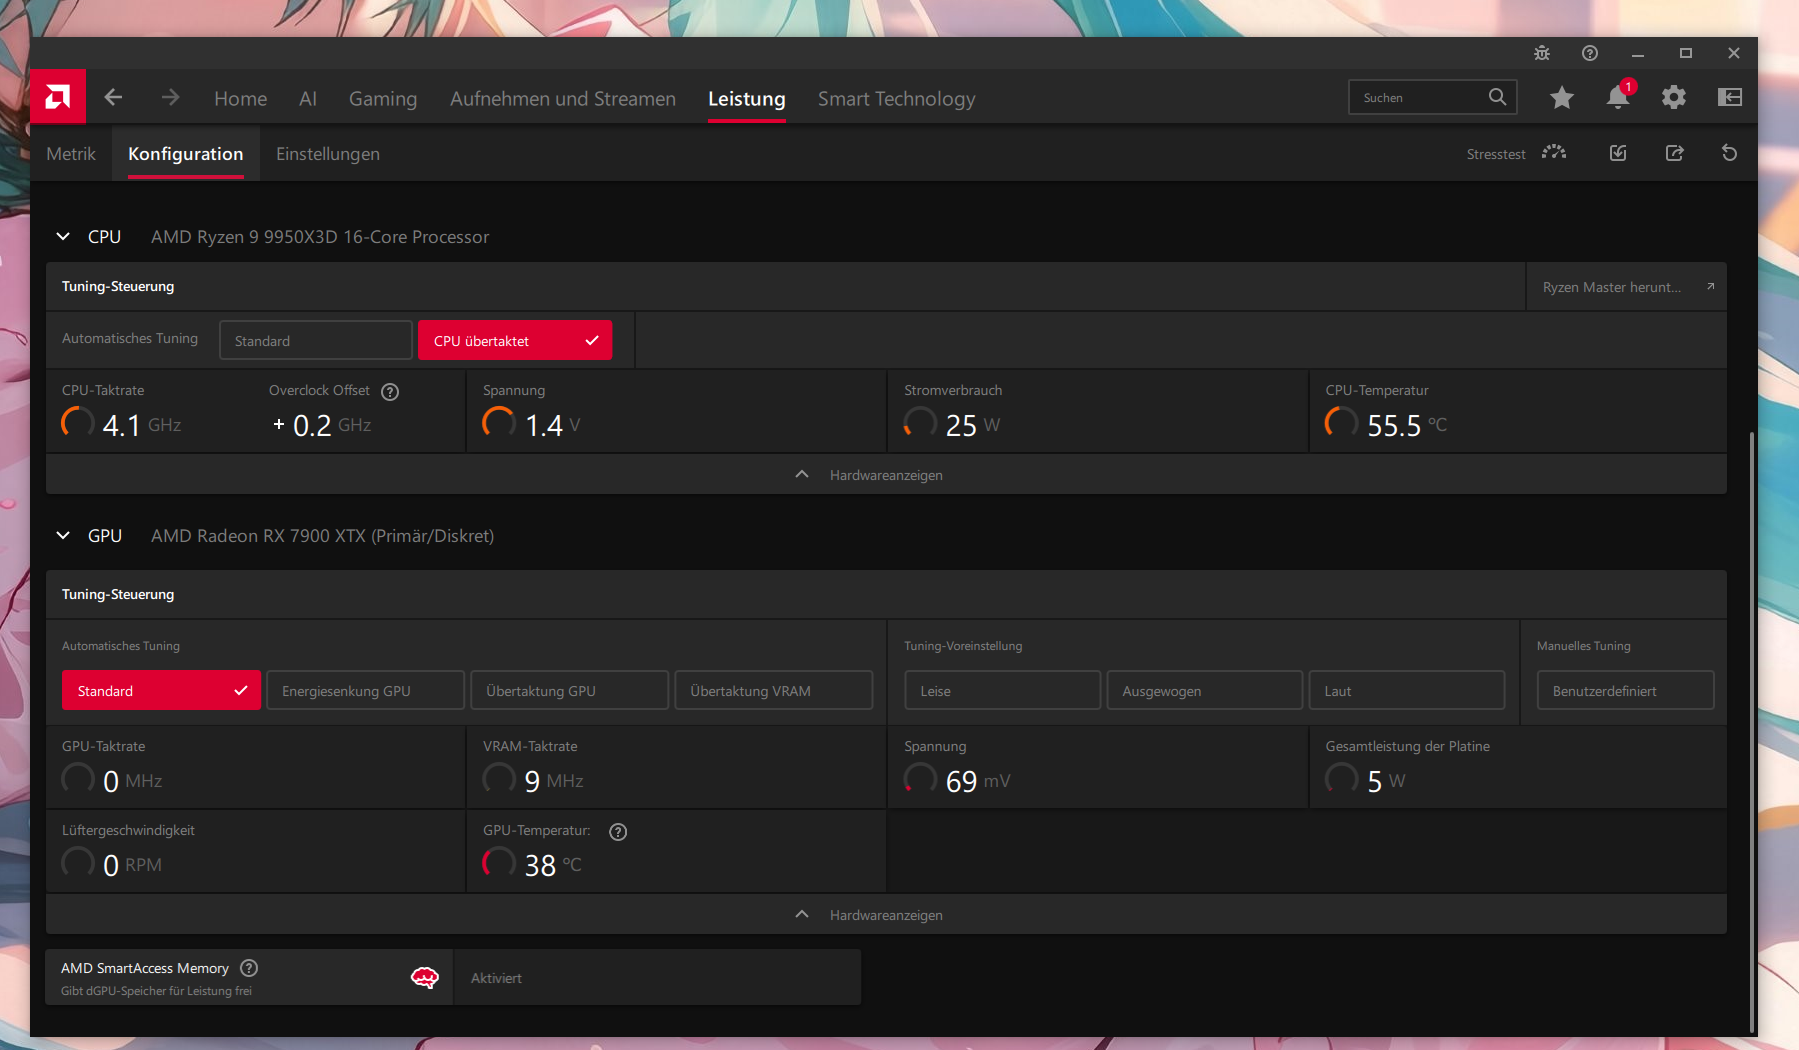Click the AMD logo icon
The width and height of the screenshot is (1799, 1050).
tap(58, 97)
